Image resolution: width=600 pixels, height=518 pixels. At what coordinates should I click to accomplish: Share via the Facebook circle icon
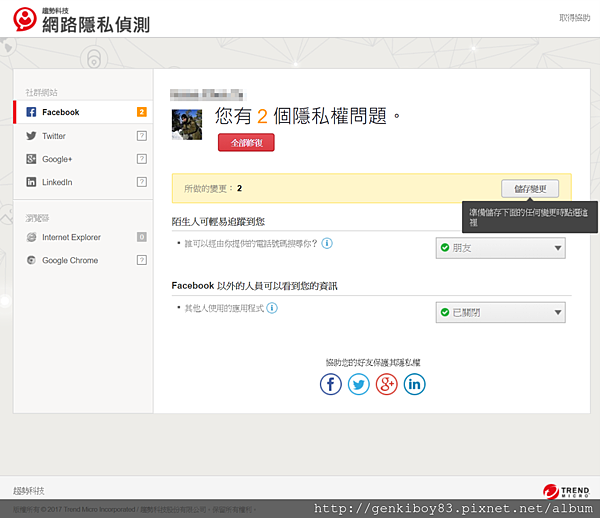[x=331, y=384]
